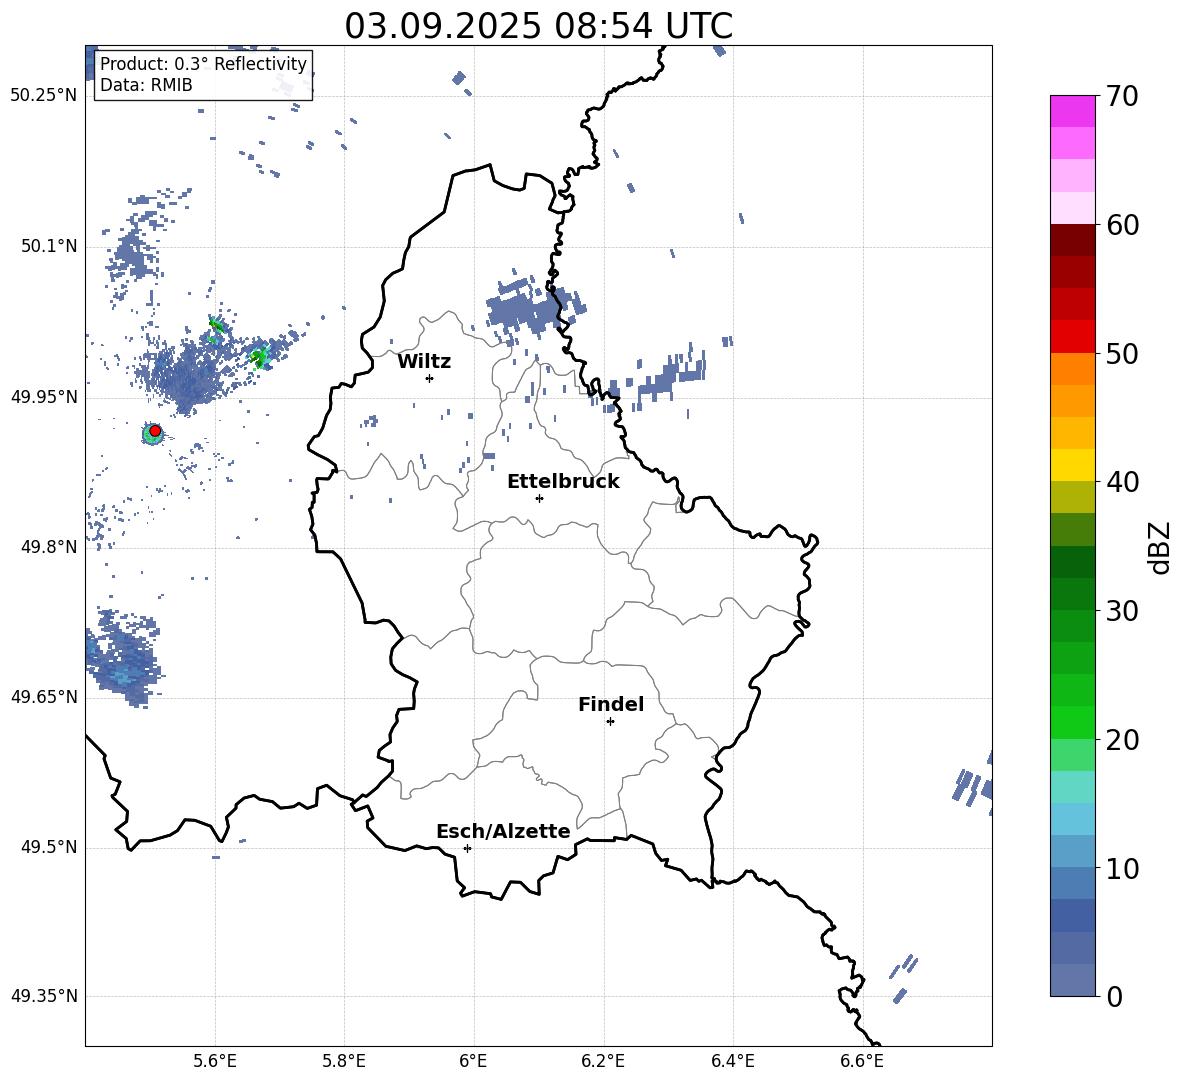The image size is (1184, 1081).
Task: Click the 5.8°E longitude label
Action: 344,1061
